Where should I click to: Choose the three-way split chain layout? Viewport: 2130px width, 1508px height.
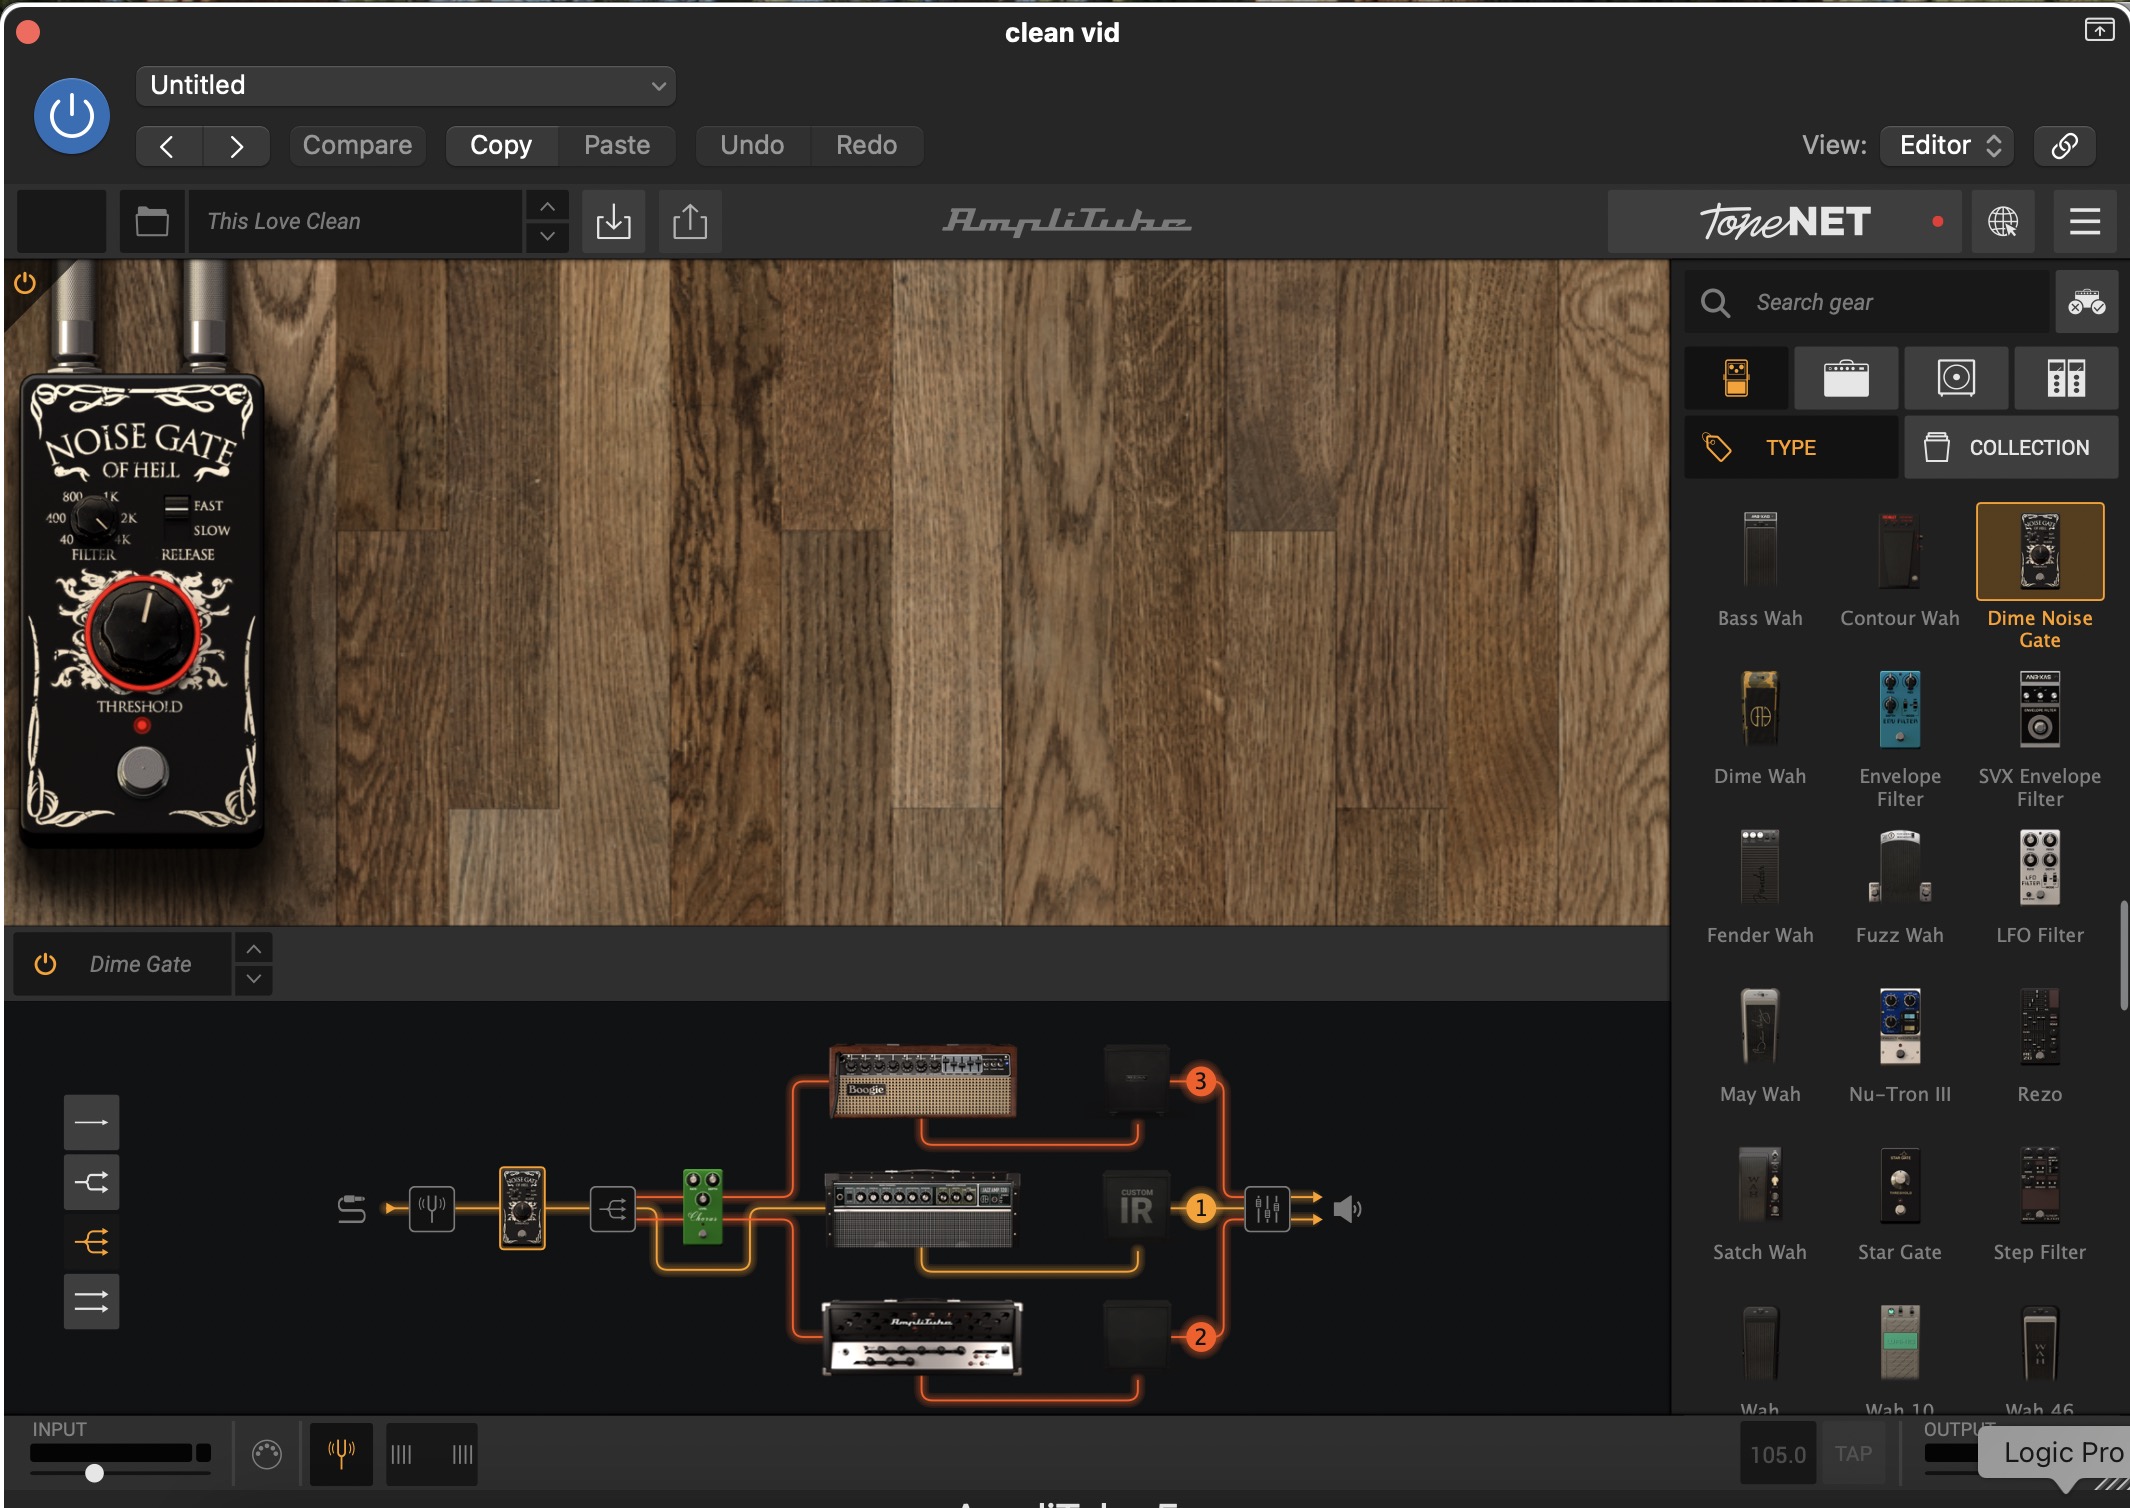coord(91,1242)
